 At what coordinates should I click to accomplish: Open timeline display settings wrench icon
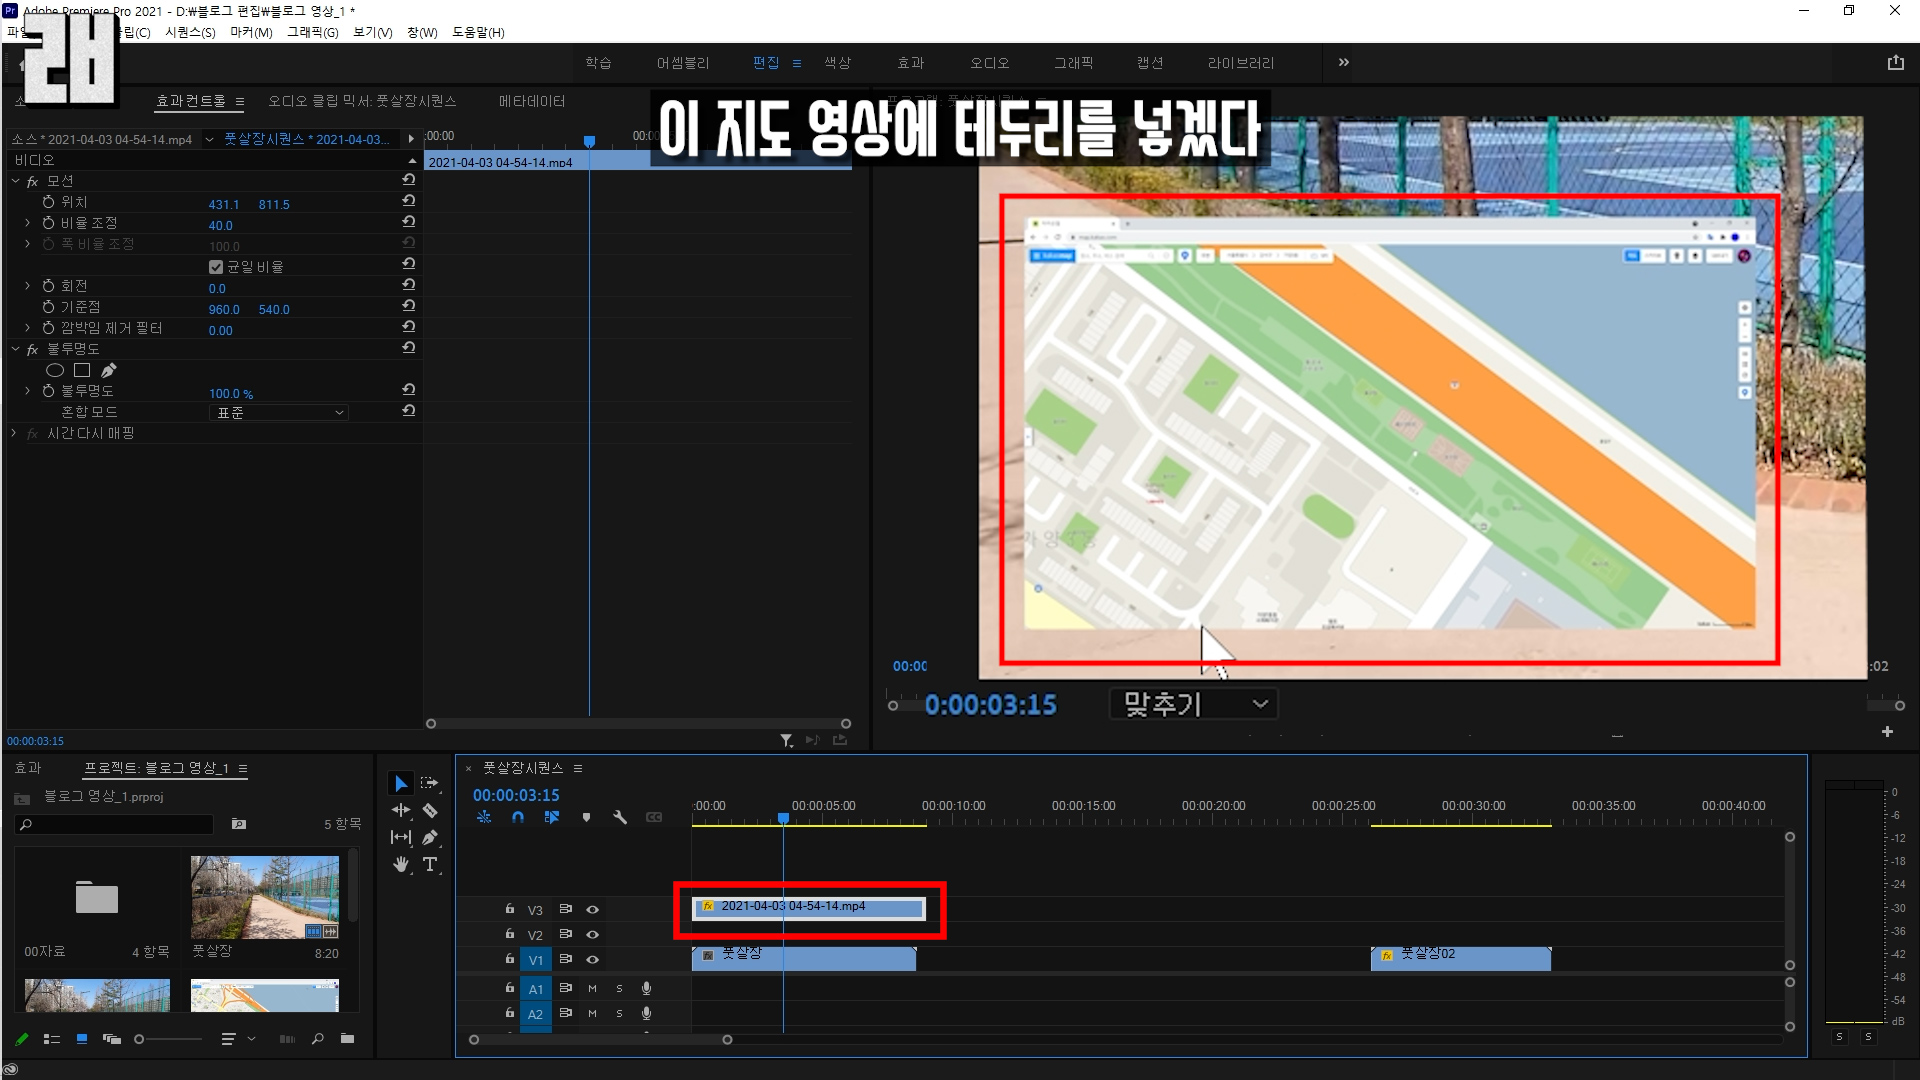(620, 818)
